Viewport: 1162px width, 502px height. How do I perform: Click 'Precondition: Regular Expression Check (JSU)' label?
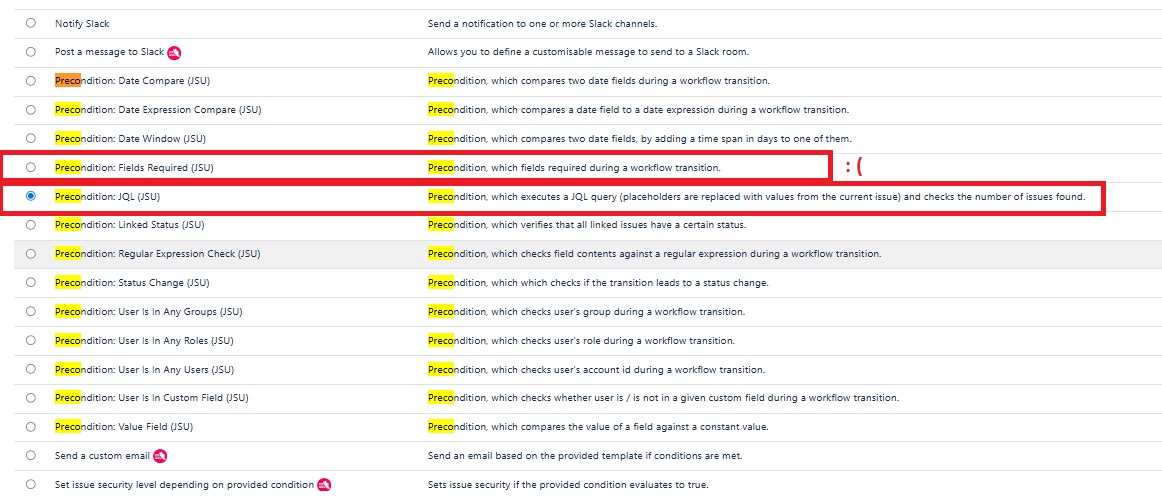(158, 254)
